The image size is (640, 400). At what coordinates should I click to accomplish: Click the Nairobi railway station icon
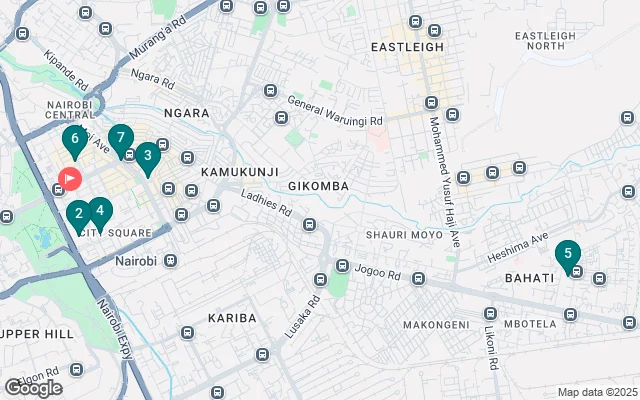[171, 260]
